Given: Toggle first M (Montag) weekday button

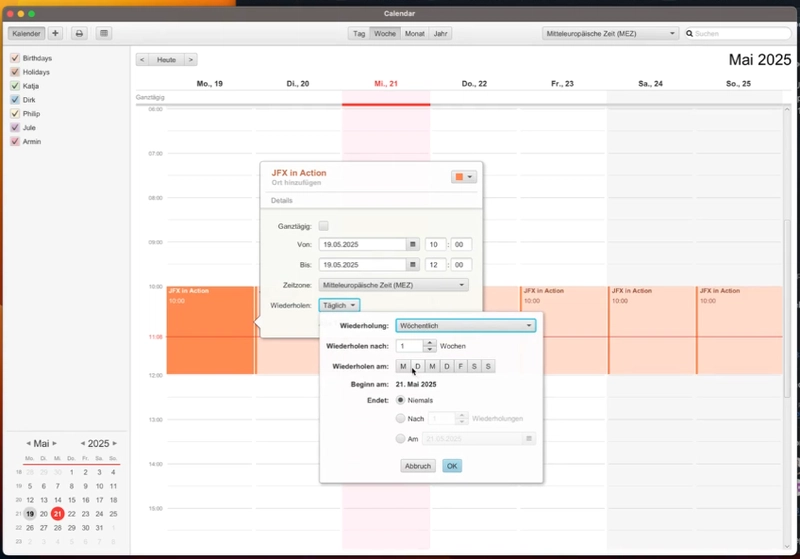Looking at the screenshot, I should click(403, 366).
